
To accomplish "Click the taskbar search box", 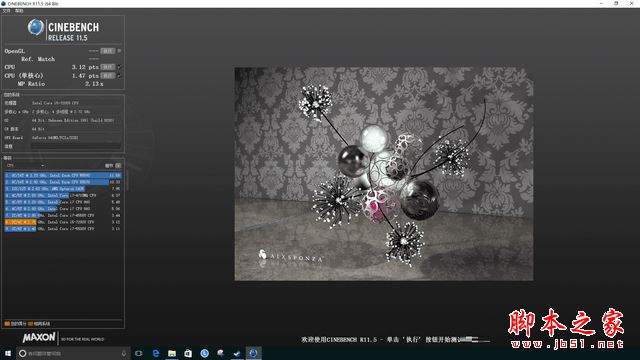I will pos(73,353).
